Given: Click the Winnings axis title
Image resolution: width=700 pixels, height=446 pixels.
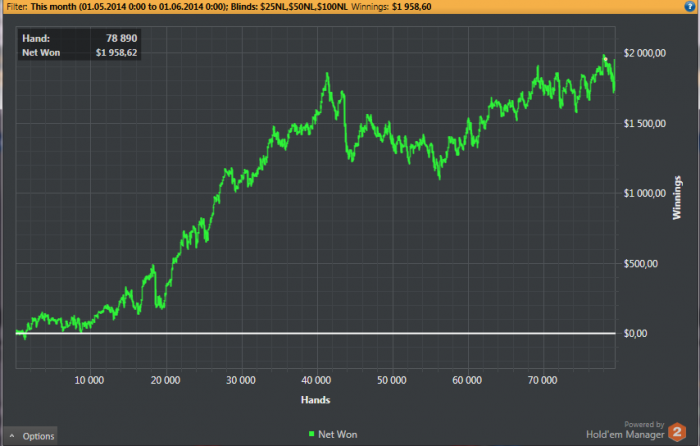Looking at the screenshot, I should tap(677, 197).
